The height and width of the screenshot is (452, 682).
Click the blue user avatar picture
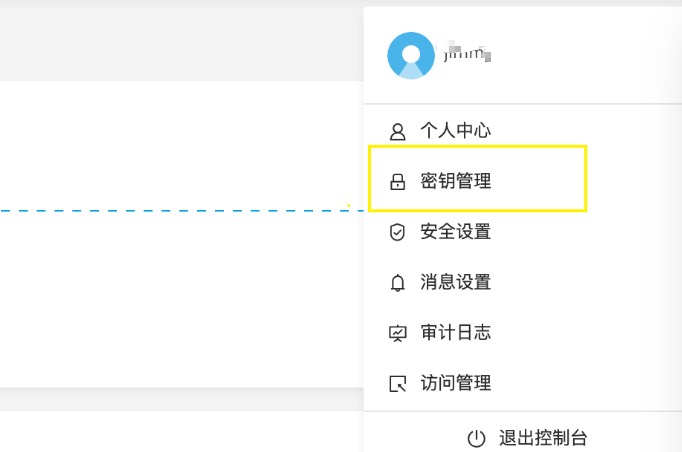coord(411,55)
